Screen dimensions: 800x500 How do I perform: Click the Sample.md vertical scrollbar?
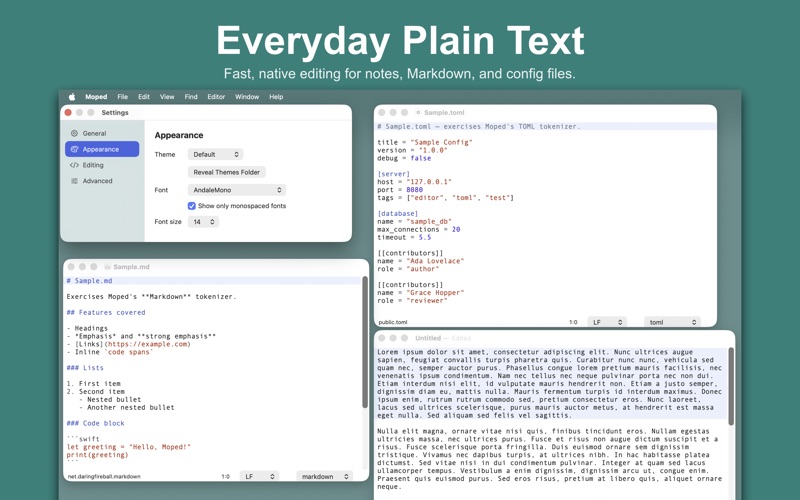[365, 342]
